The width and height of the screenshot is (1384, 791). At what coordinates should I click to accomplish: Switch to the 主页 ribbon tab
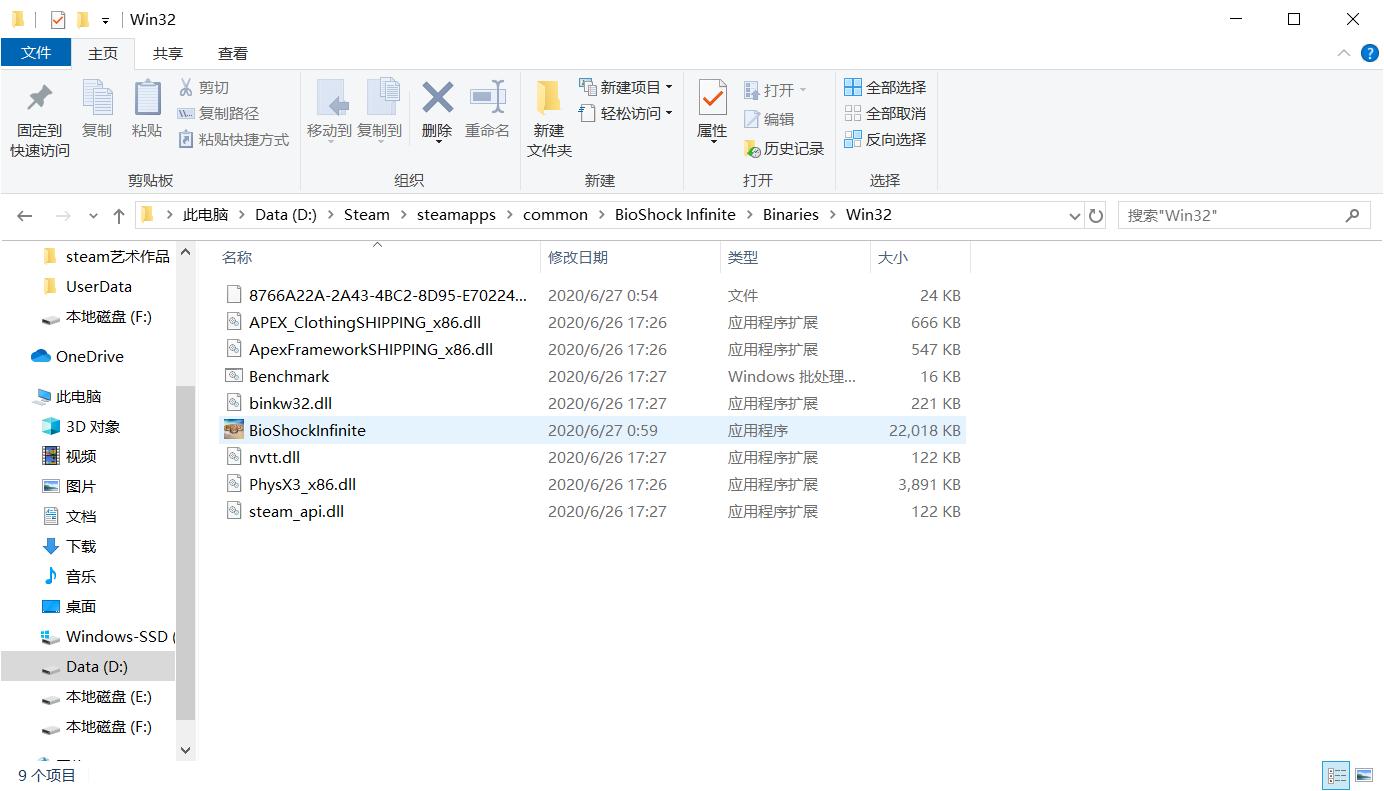tap(103, 53)
